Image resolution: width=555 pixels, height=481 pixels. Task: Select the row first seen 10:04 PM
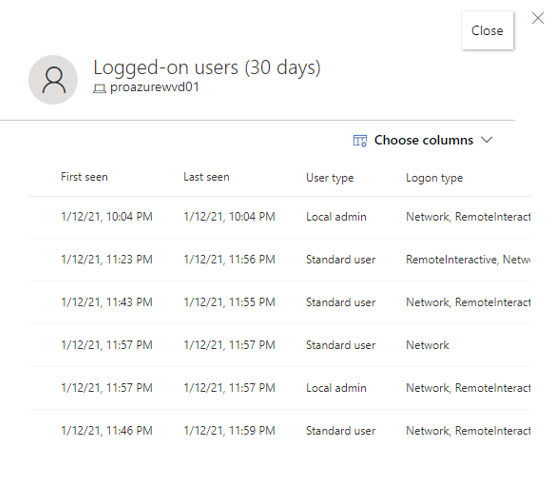pos(279,217)
